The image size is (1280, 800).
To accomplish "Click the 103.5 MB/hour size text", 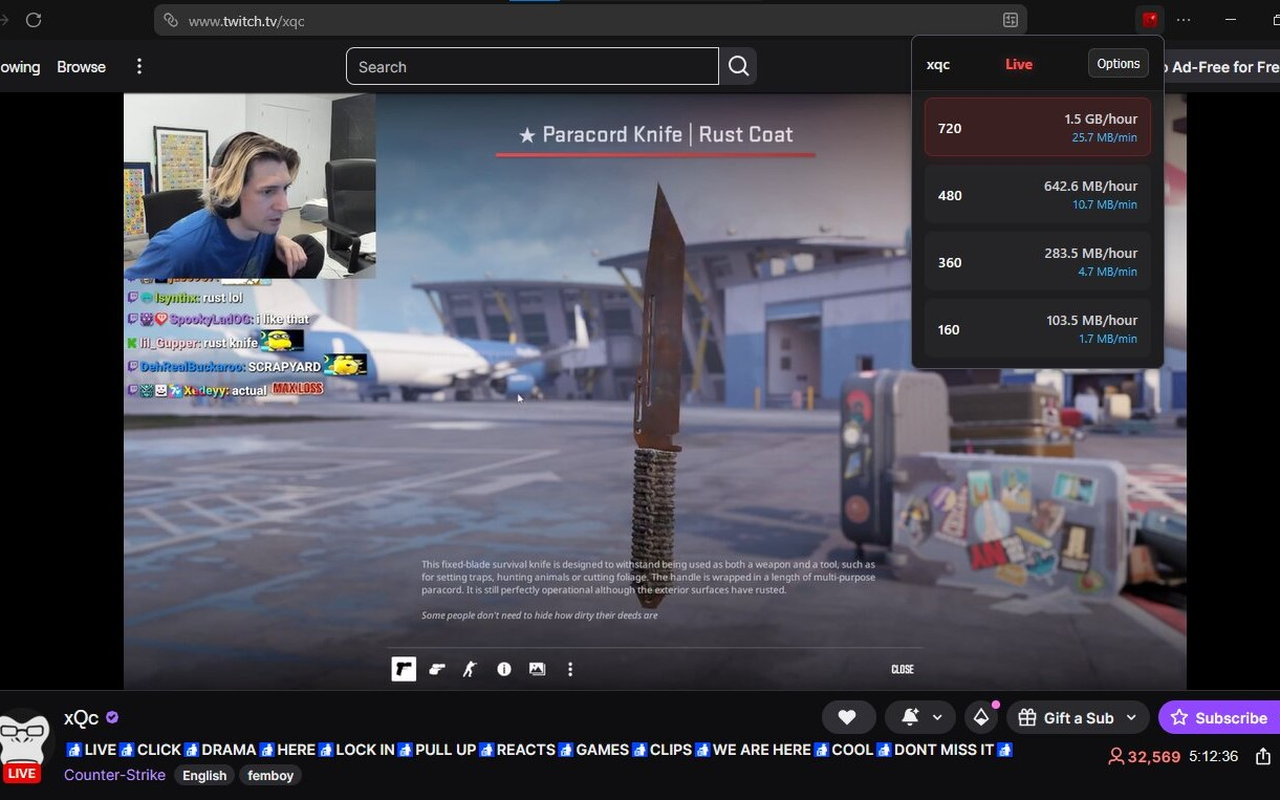I will (x=1091, y=320).
